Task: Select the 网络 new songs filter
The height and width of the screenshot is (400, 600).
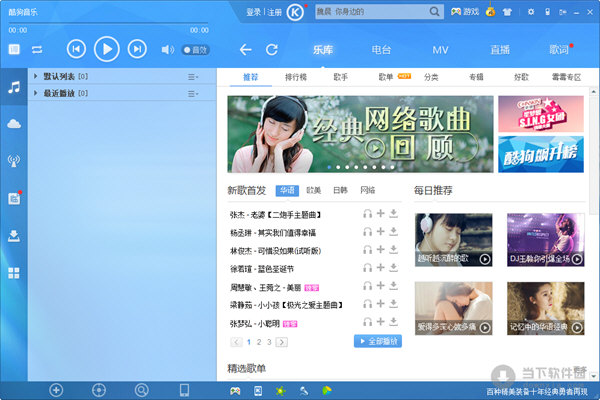Action: click(x=367, y=190)
